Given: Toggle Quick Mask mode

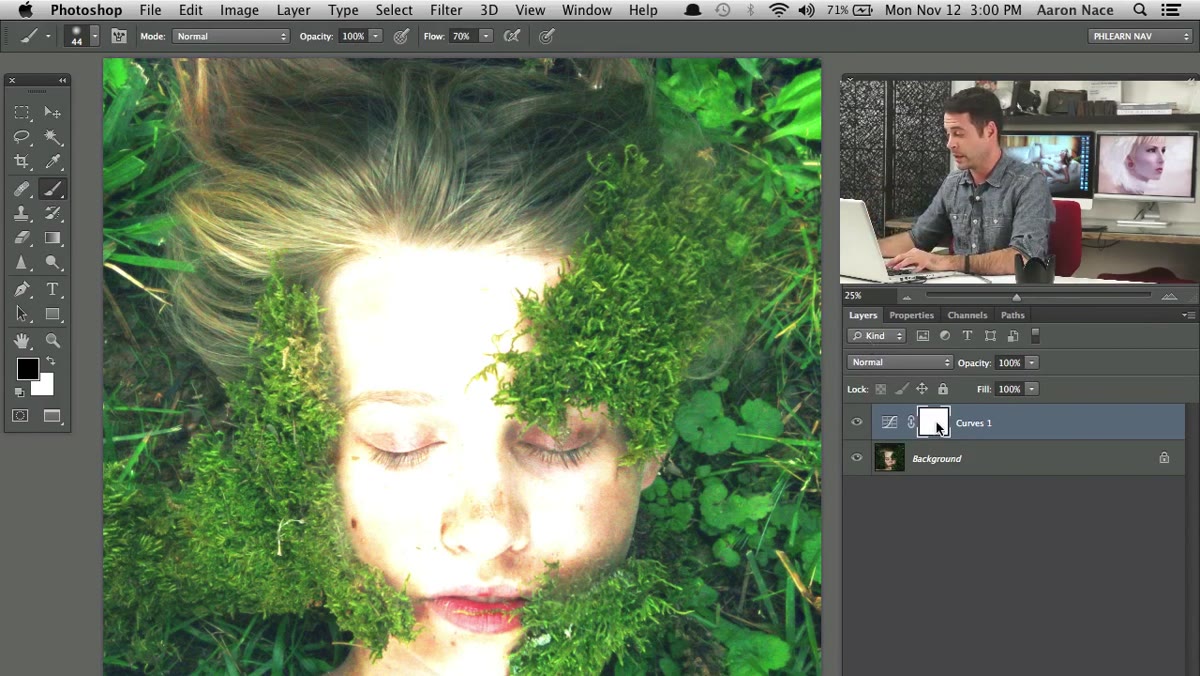Looking at the screenshot, I should point(20,416).
